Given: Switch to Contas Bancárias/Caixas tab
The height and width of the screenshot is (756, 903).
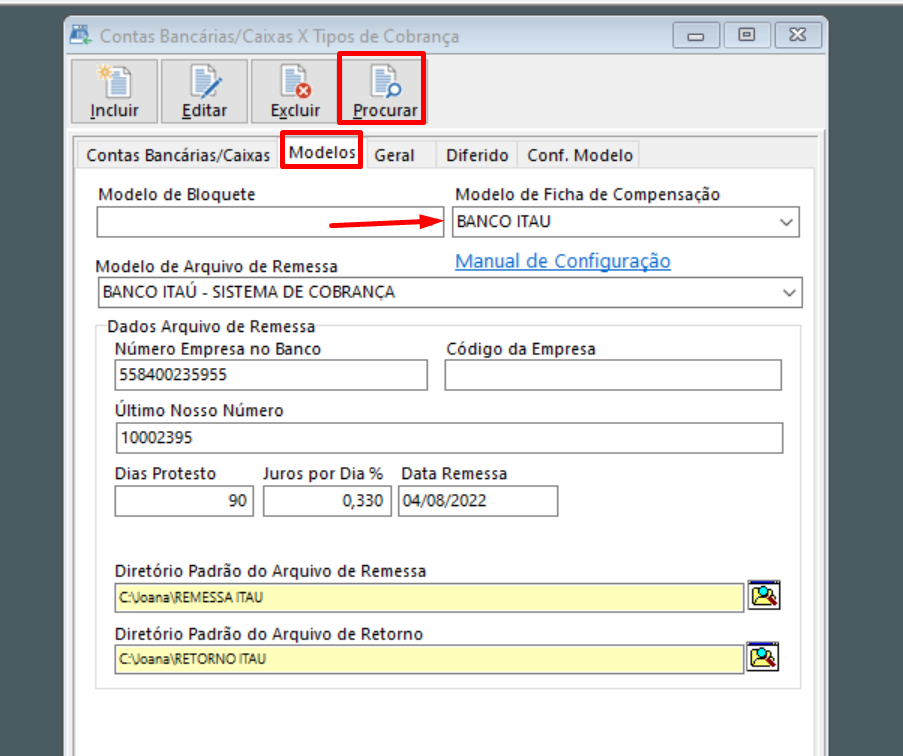Looking at the screenshot, I should point(178,155).
